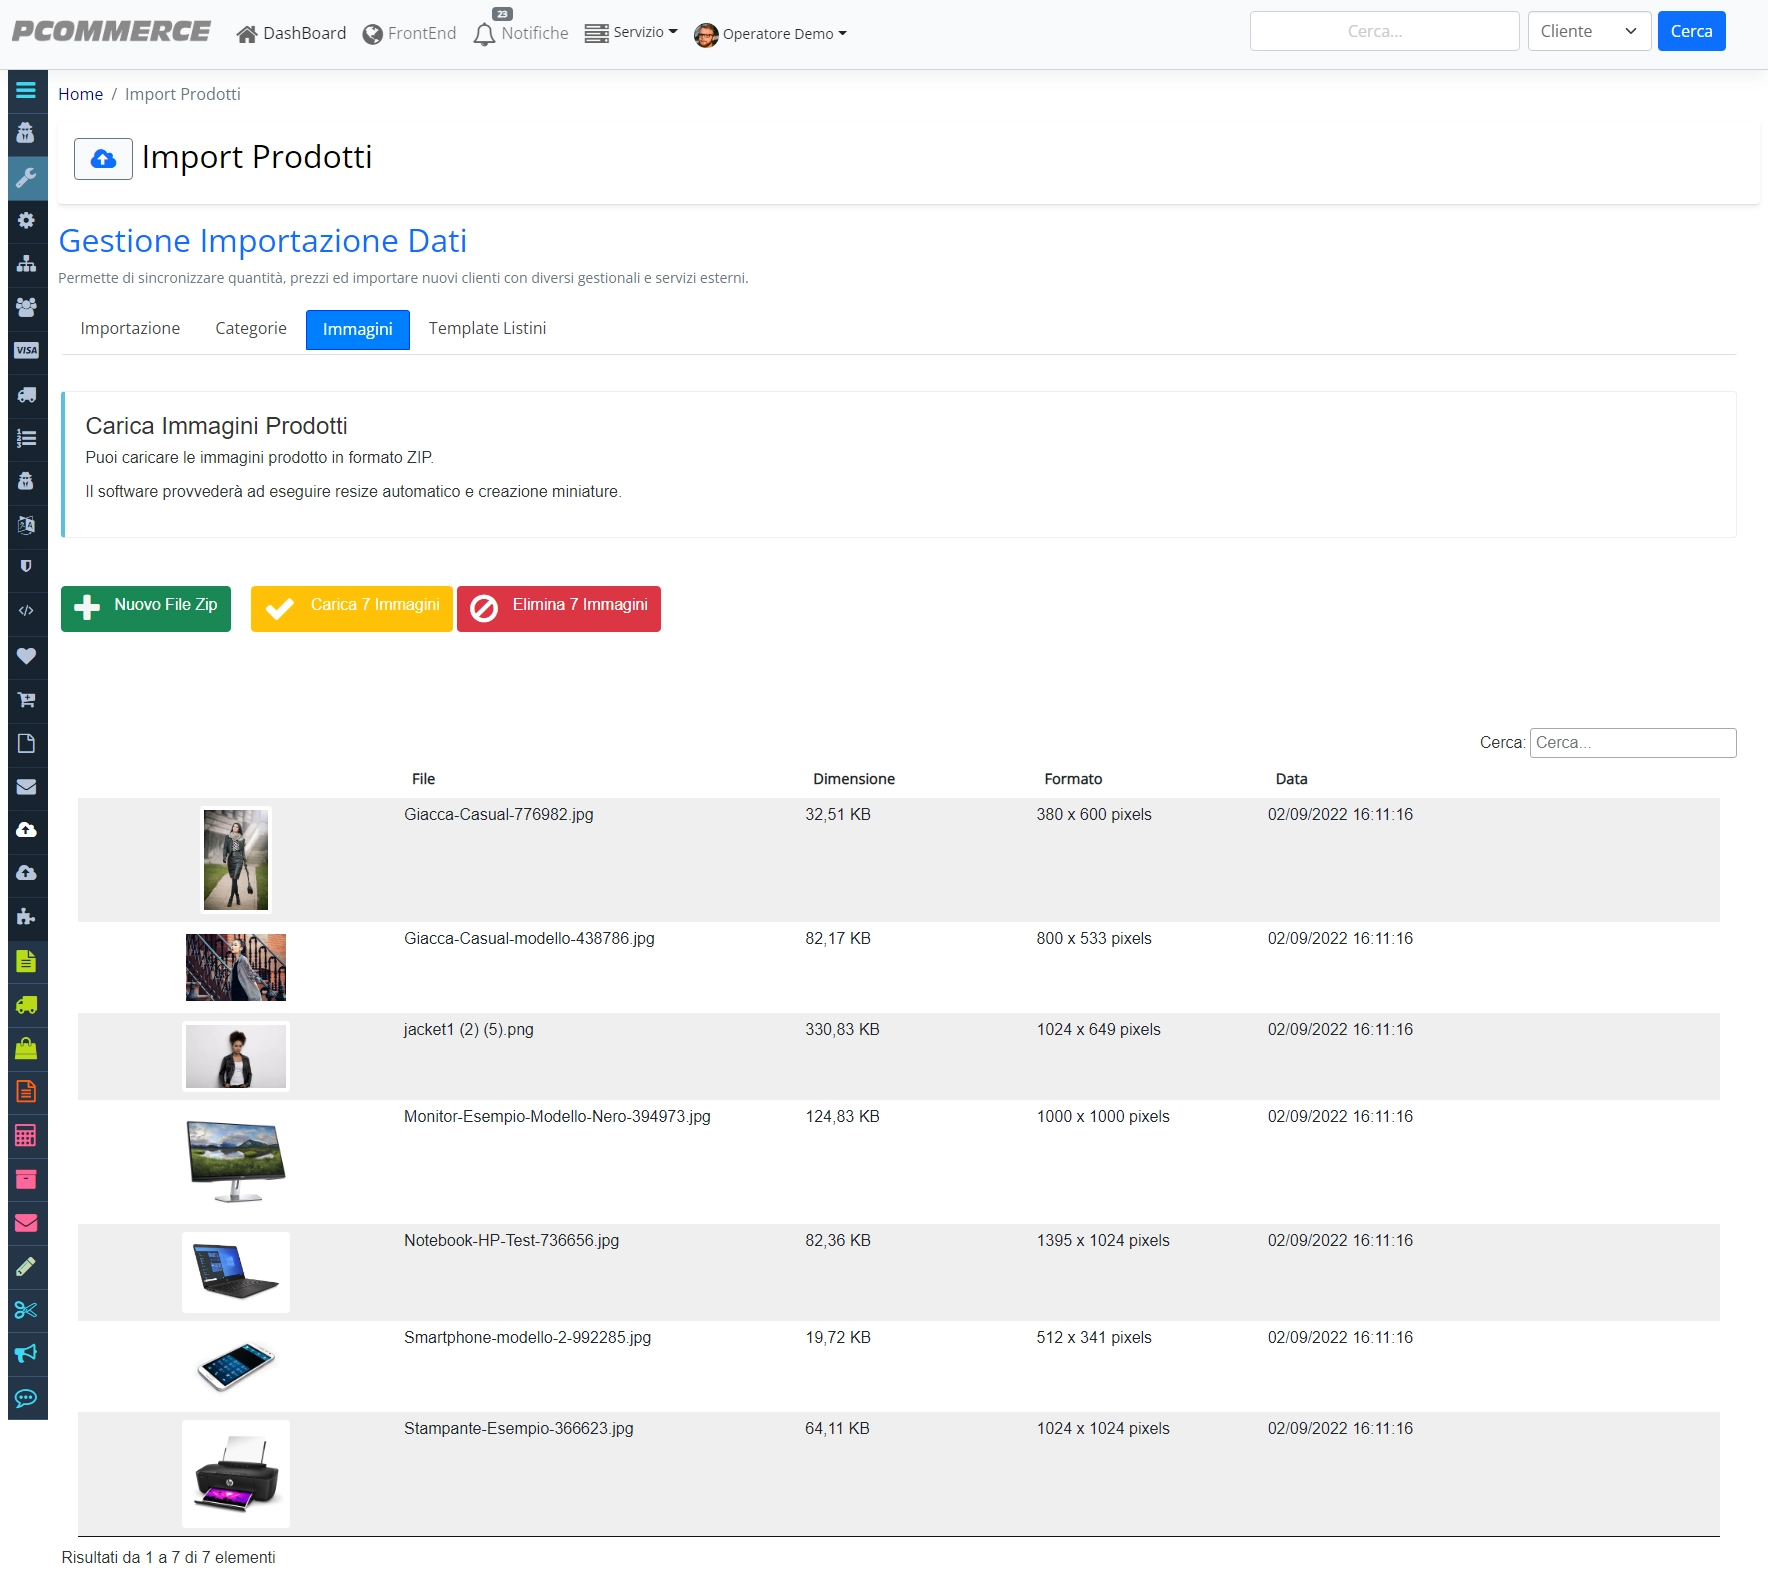Open Notifiche notifications bell
The height and width of the screenshot is (1594, 1768).
(521, 33)
